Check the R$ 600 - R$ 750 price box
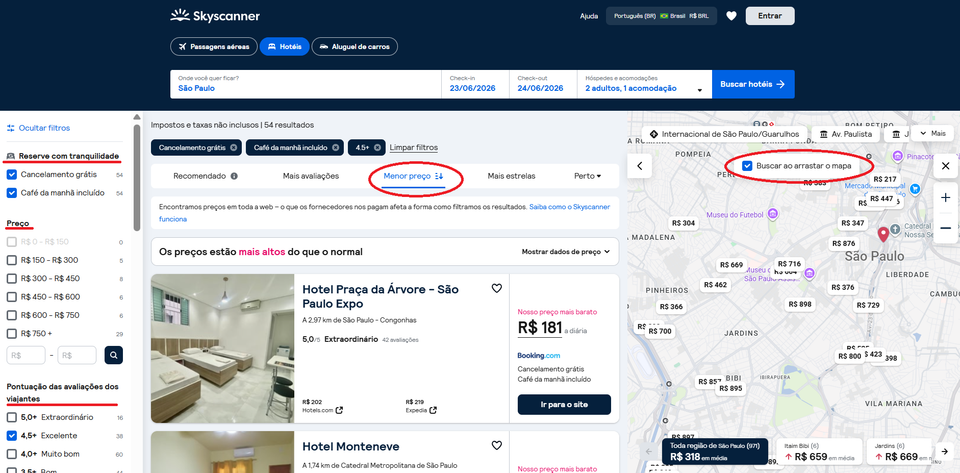 12,315
